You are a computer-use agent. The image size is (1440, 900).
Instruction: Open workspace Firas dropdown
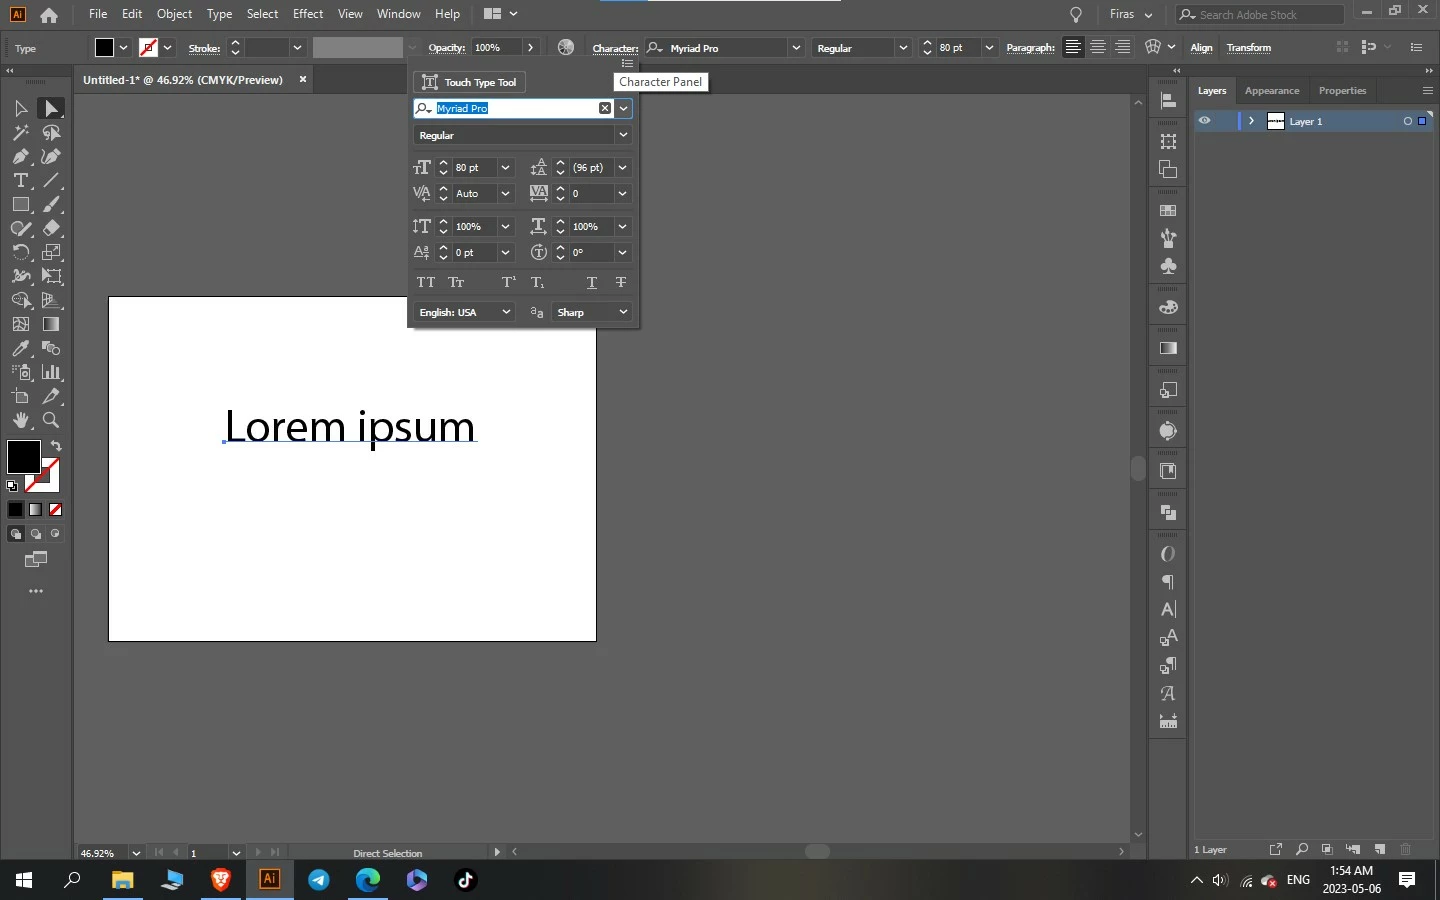pos(1131,14)
